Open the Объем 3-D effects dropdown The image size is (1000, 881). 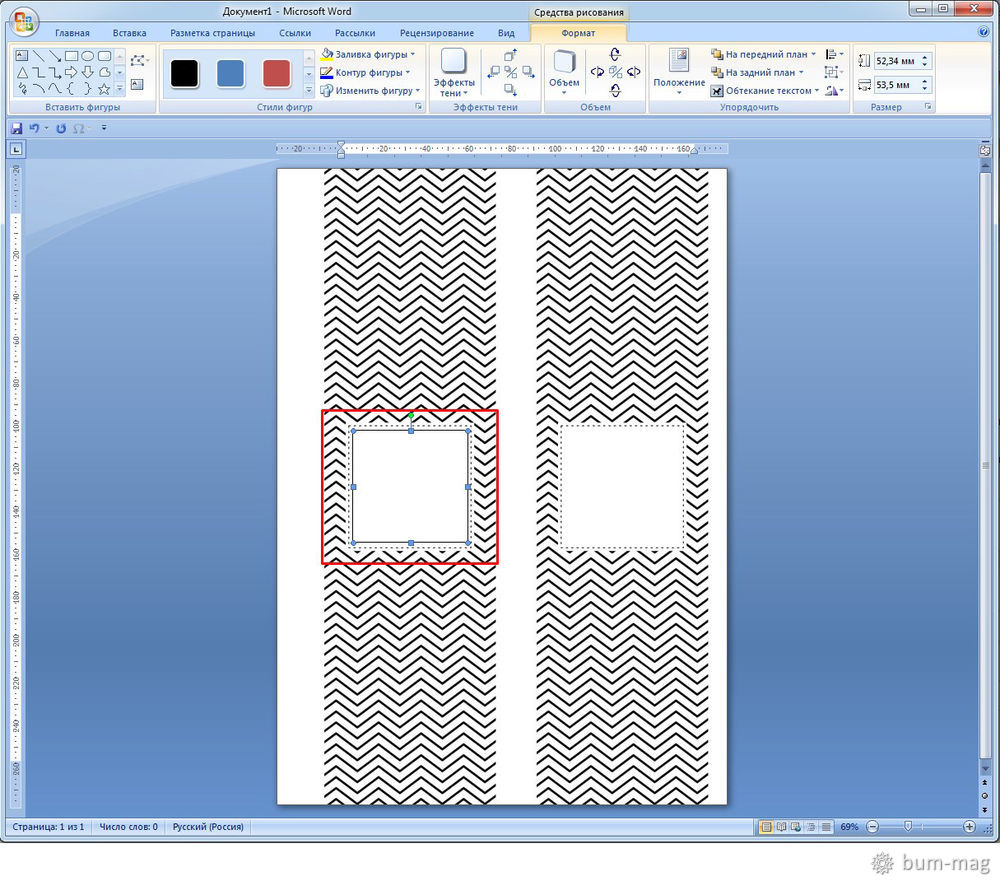coord(564,71)
